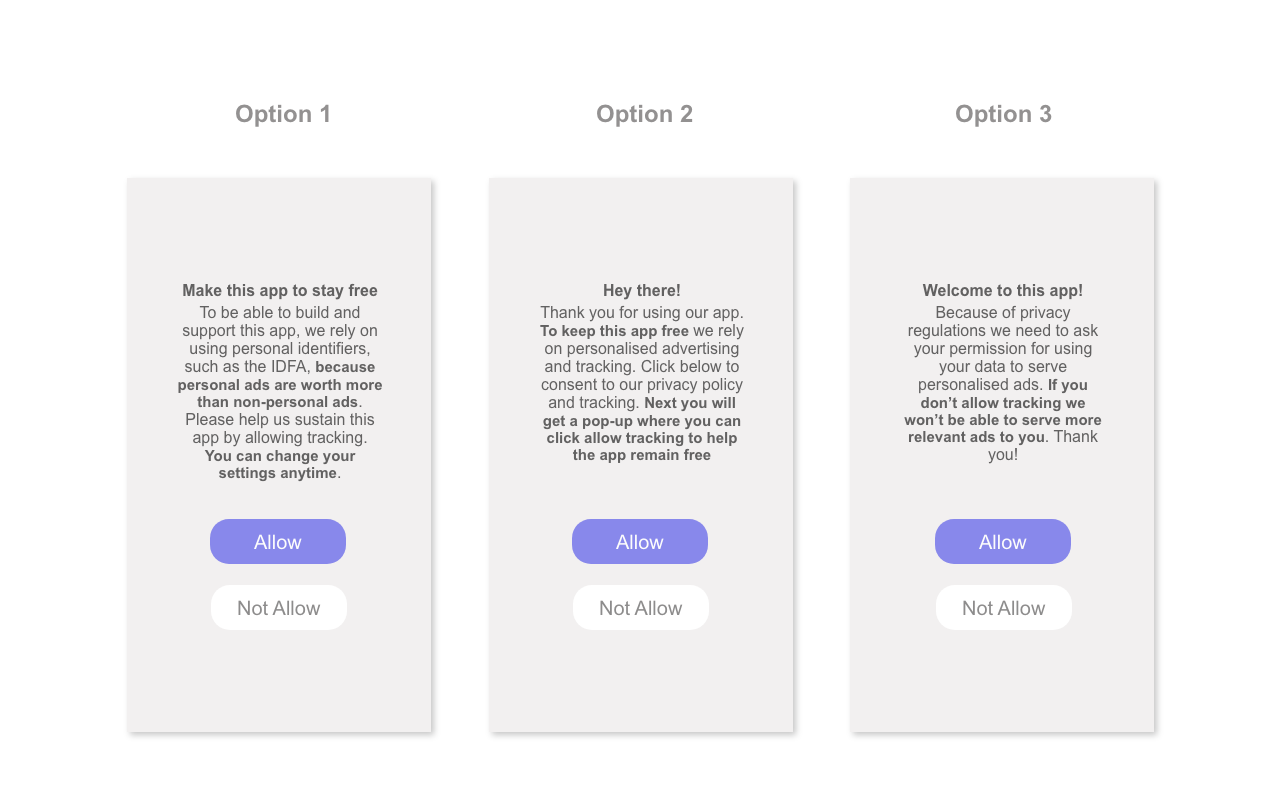Screen dimensions: 1280x800
Task: Click the 'Make this app to stay free' title
Action: click(279, 290)
